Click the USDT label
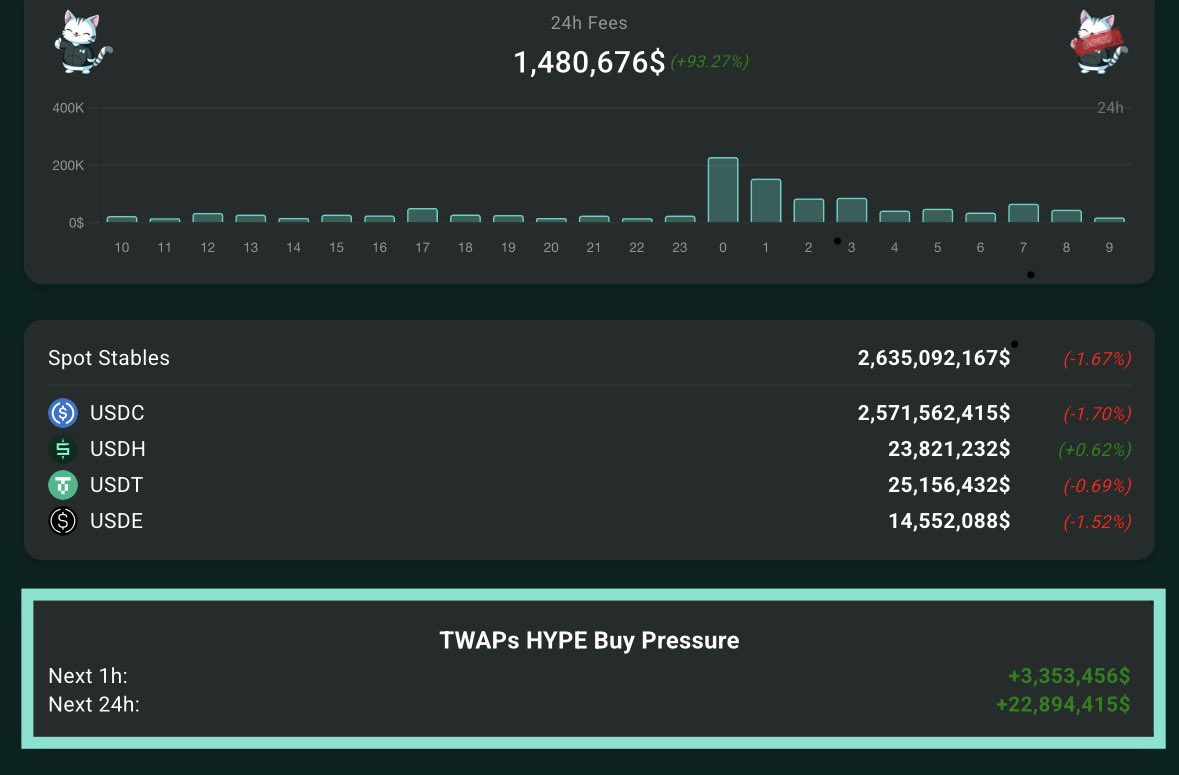1179x775 pixels. [117, 485]
